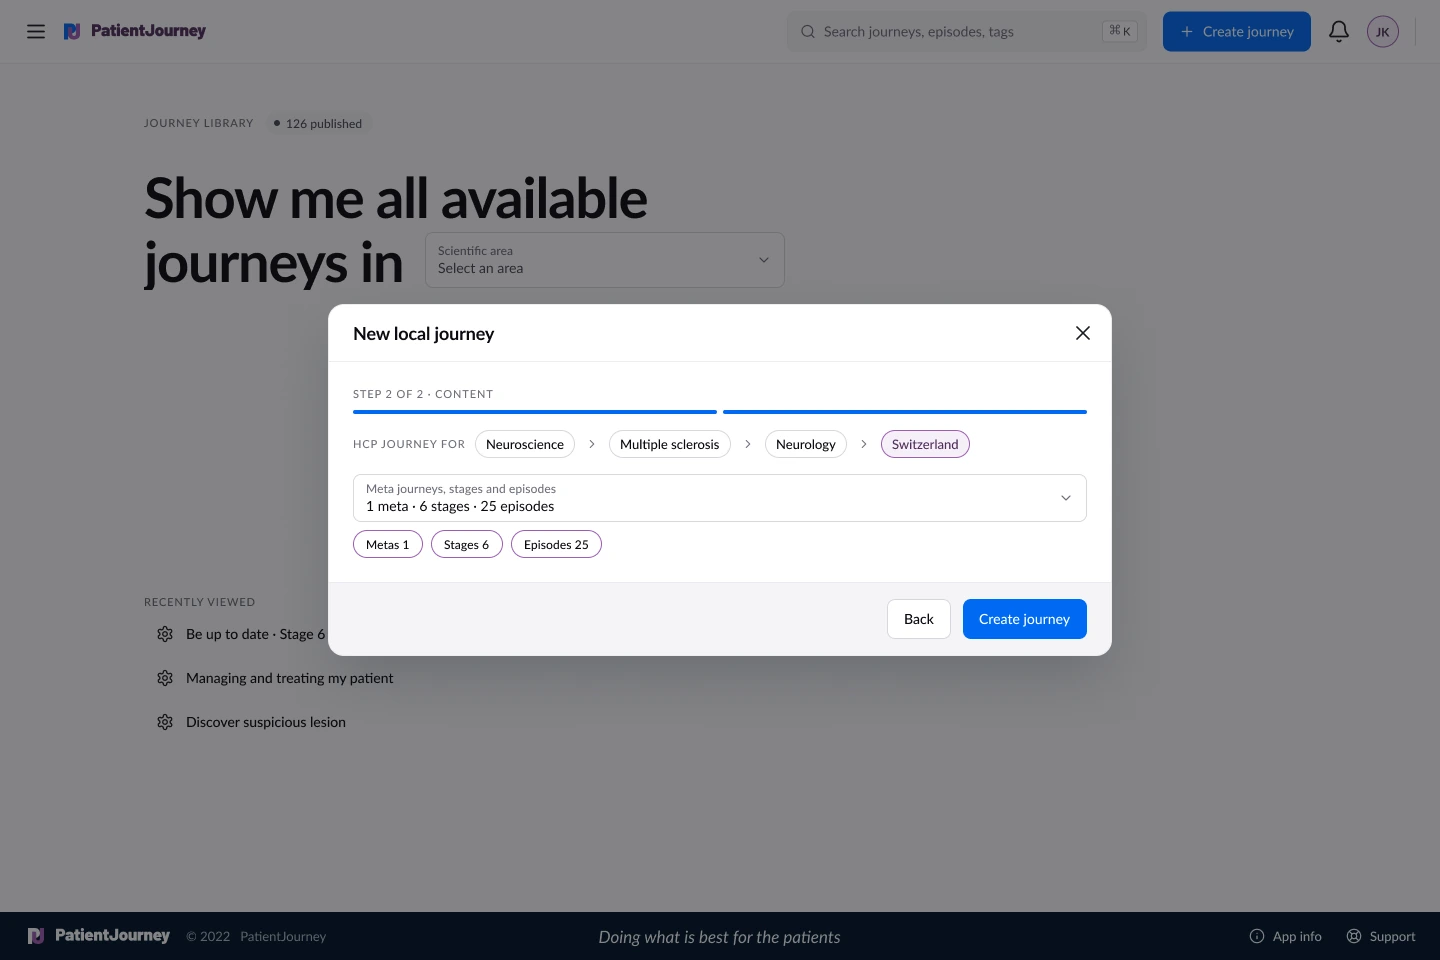Click the chevron in the Meta journeys field
The image size is (1440, 960).
(1066, 498)
